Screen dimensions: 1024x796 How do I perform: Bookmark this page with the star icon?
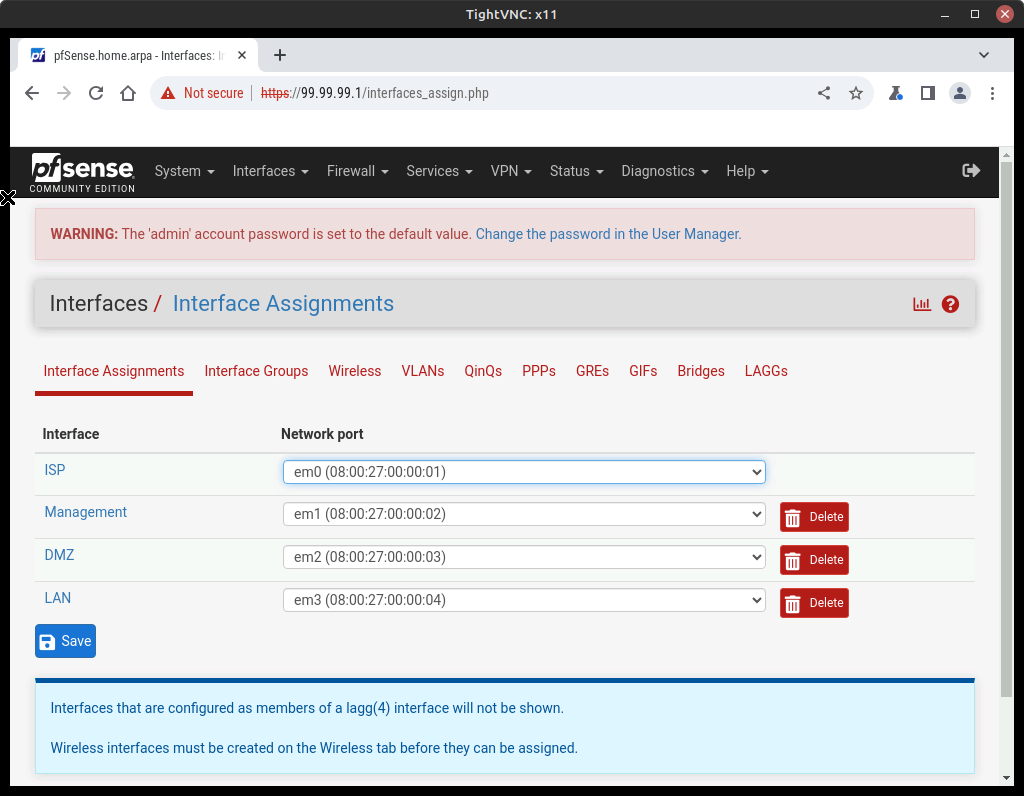point(856,93)
